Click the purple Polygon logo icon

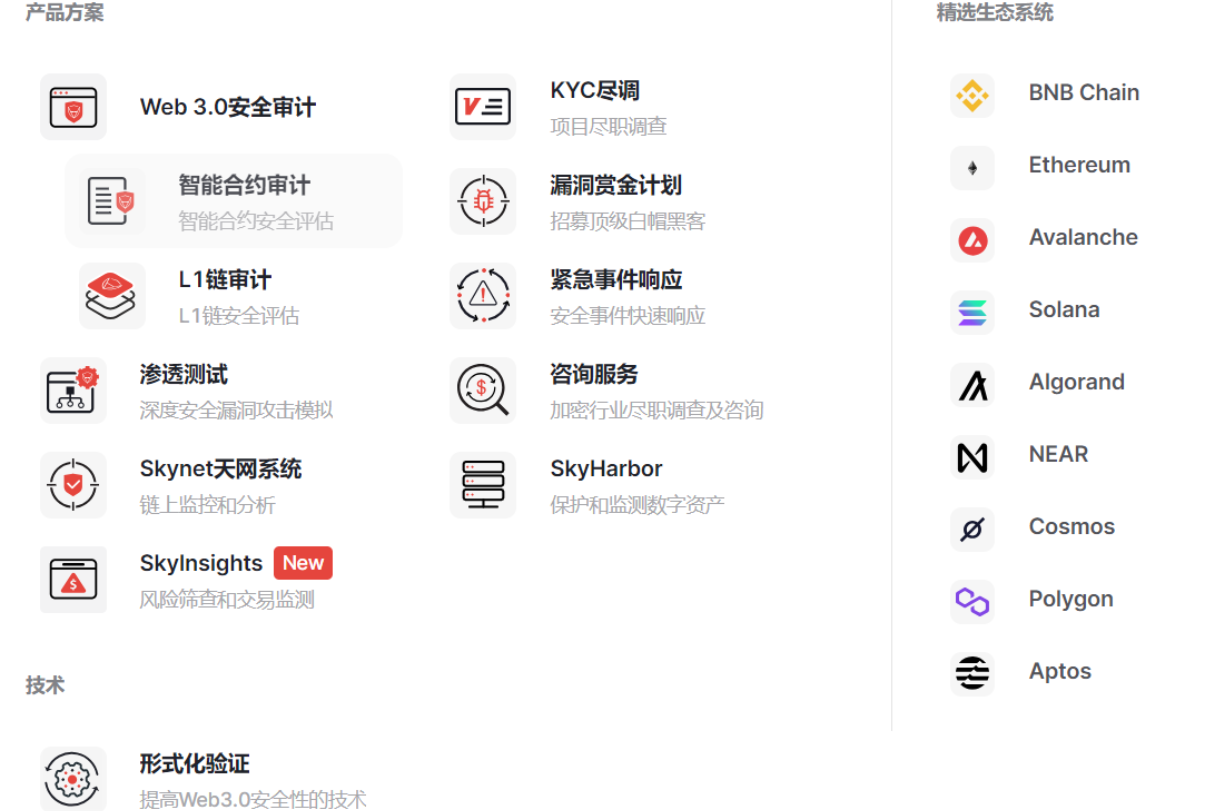(972, 601)
